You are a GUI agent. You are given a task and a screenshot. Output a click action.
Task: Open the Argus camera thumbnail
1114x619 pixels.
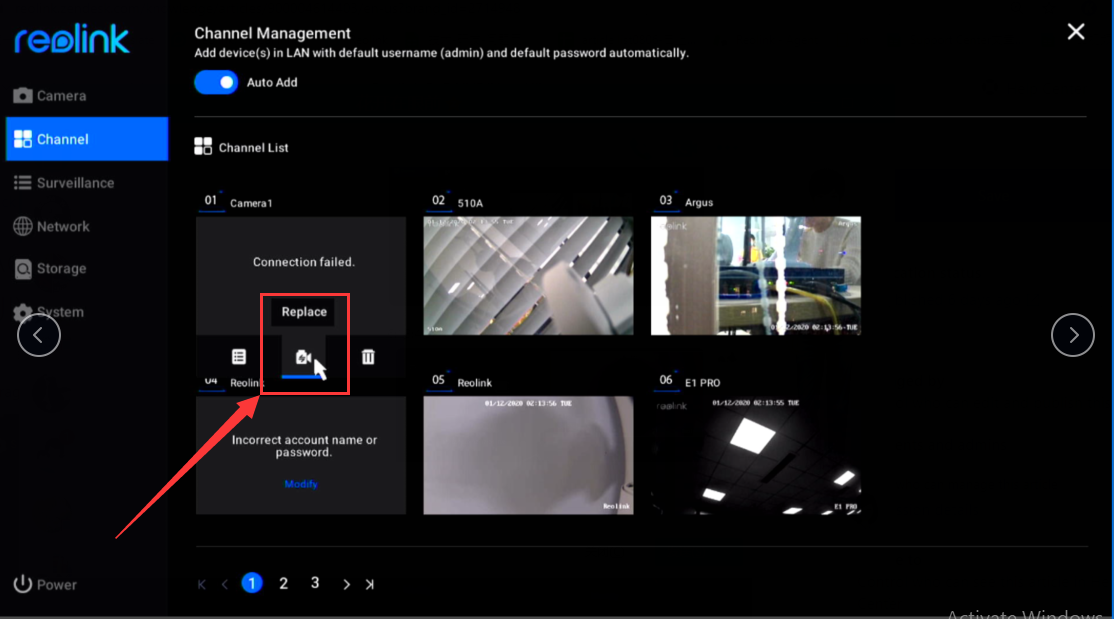(x=755, y=276)
